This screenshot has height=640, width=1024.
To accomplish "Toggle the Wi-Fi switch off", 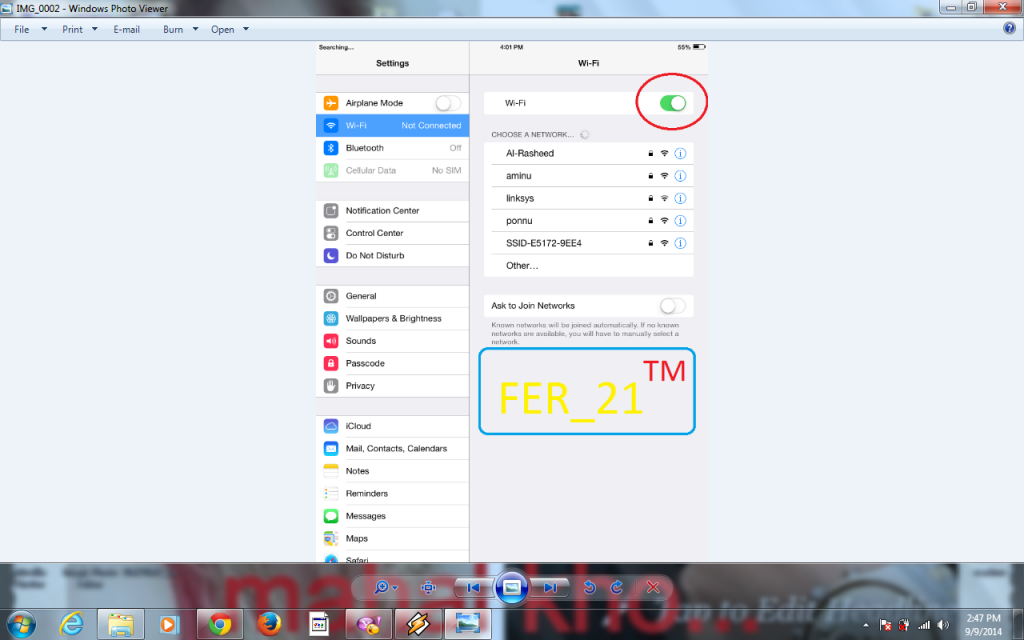I will pyautogui.click(x=673, y=103).
